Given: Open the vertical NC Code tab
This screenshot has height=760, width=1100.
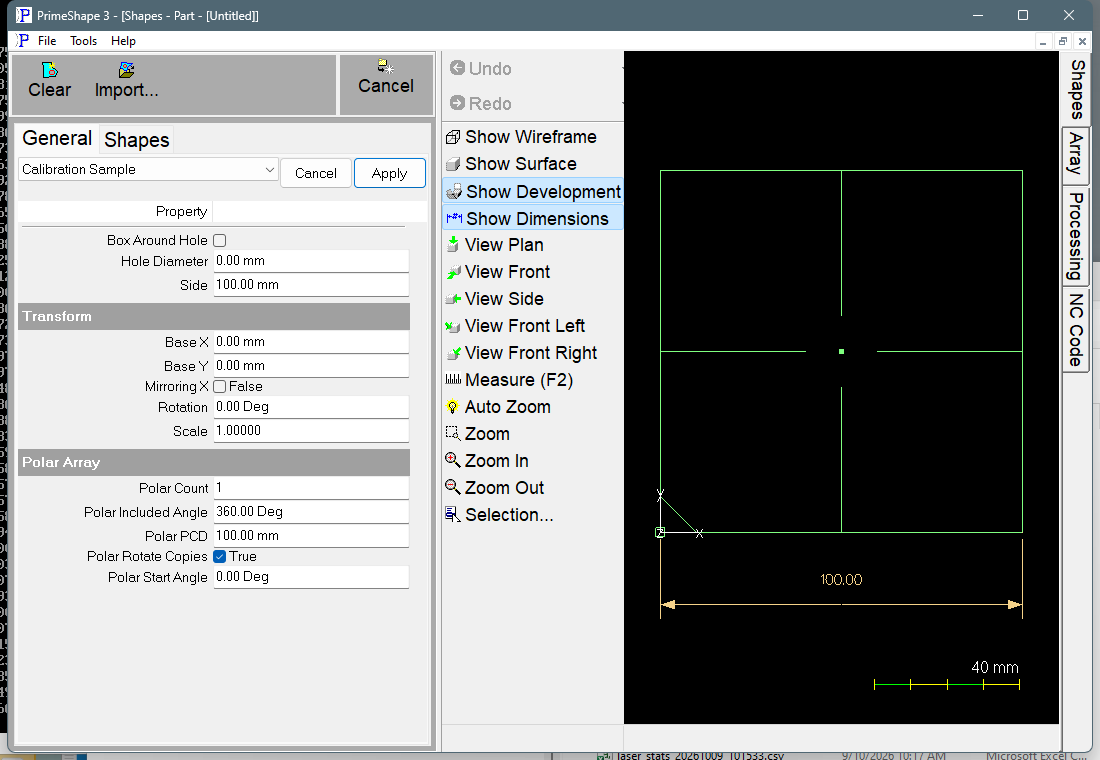Looking at the screenshot, I should 1075,330.
